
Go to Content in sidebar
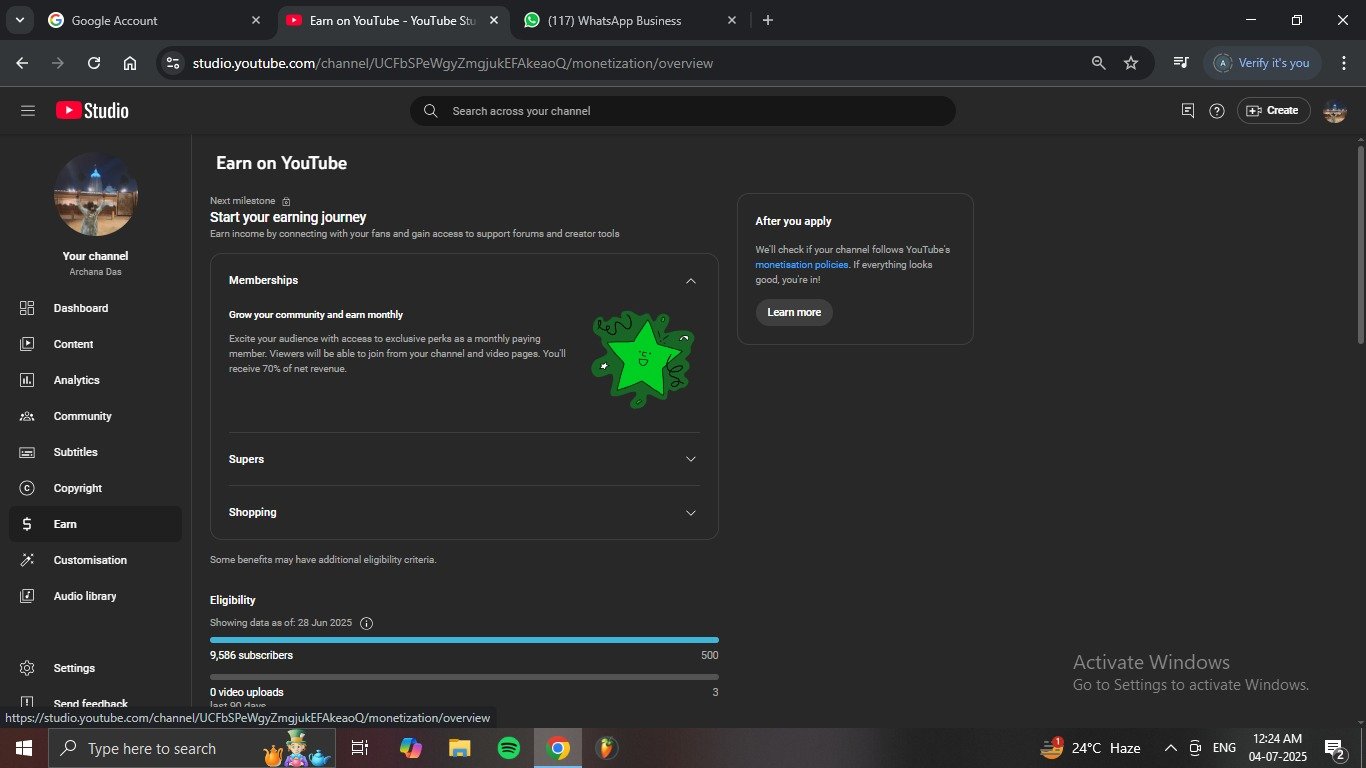click(95, 344)
